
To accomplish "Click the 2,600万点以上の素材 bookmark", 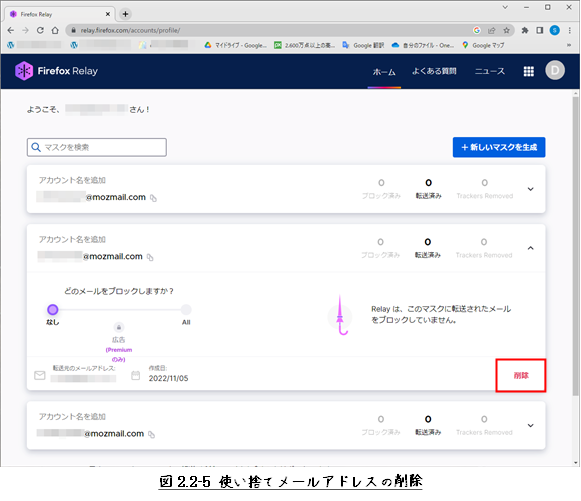I will [305, 45].
